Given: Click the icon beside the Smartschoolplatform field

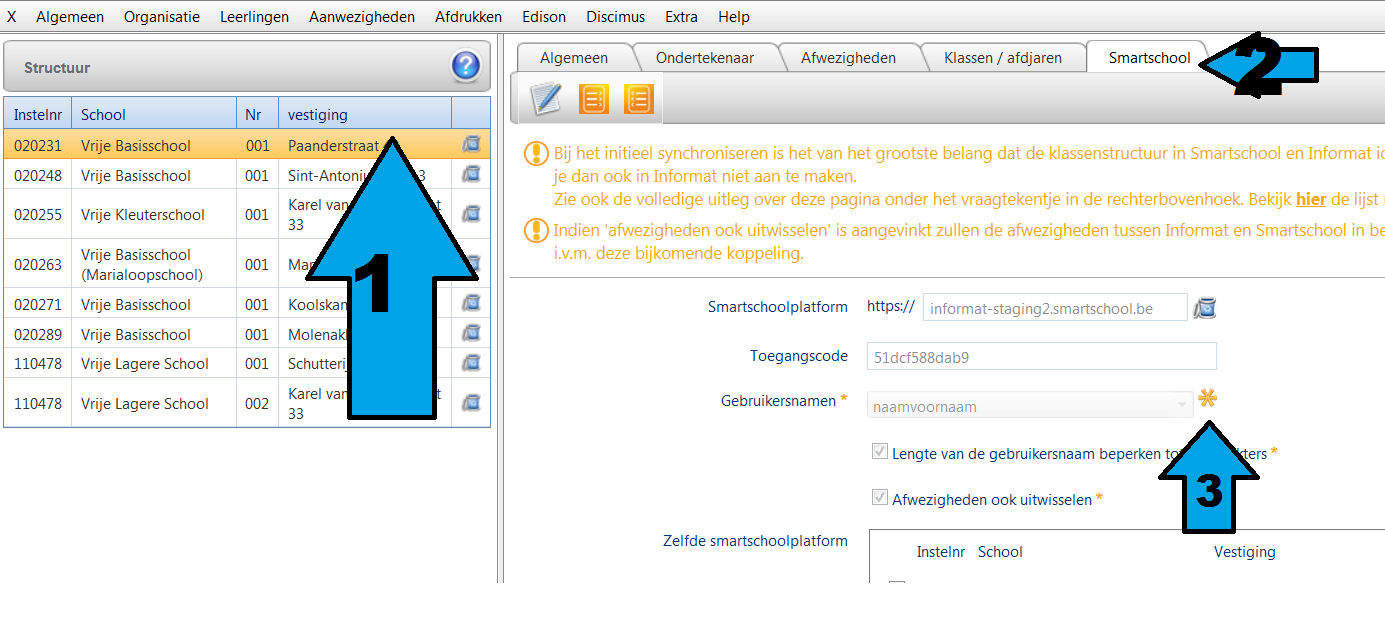Looking at the screenshot, I should (1206, 308).
